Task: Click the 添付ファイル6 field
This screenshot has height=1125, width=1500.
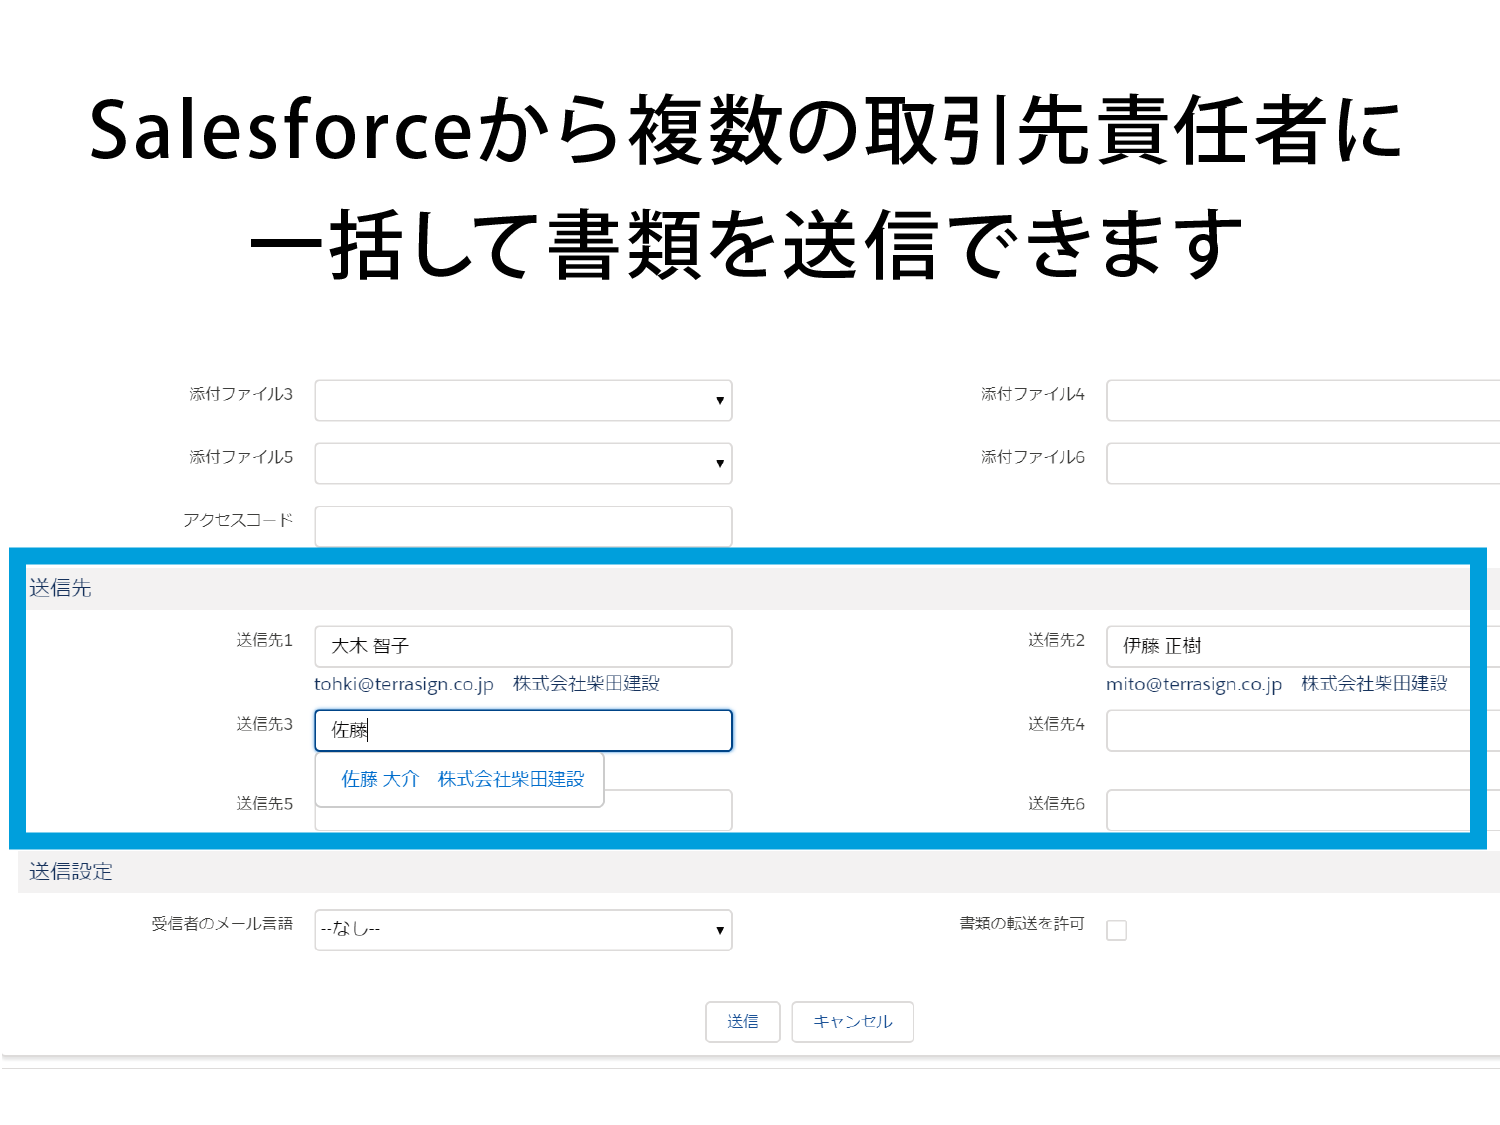Action: pyautogui.click(x=1303, y=463)
